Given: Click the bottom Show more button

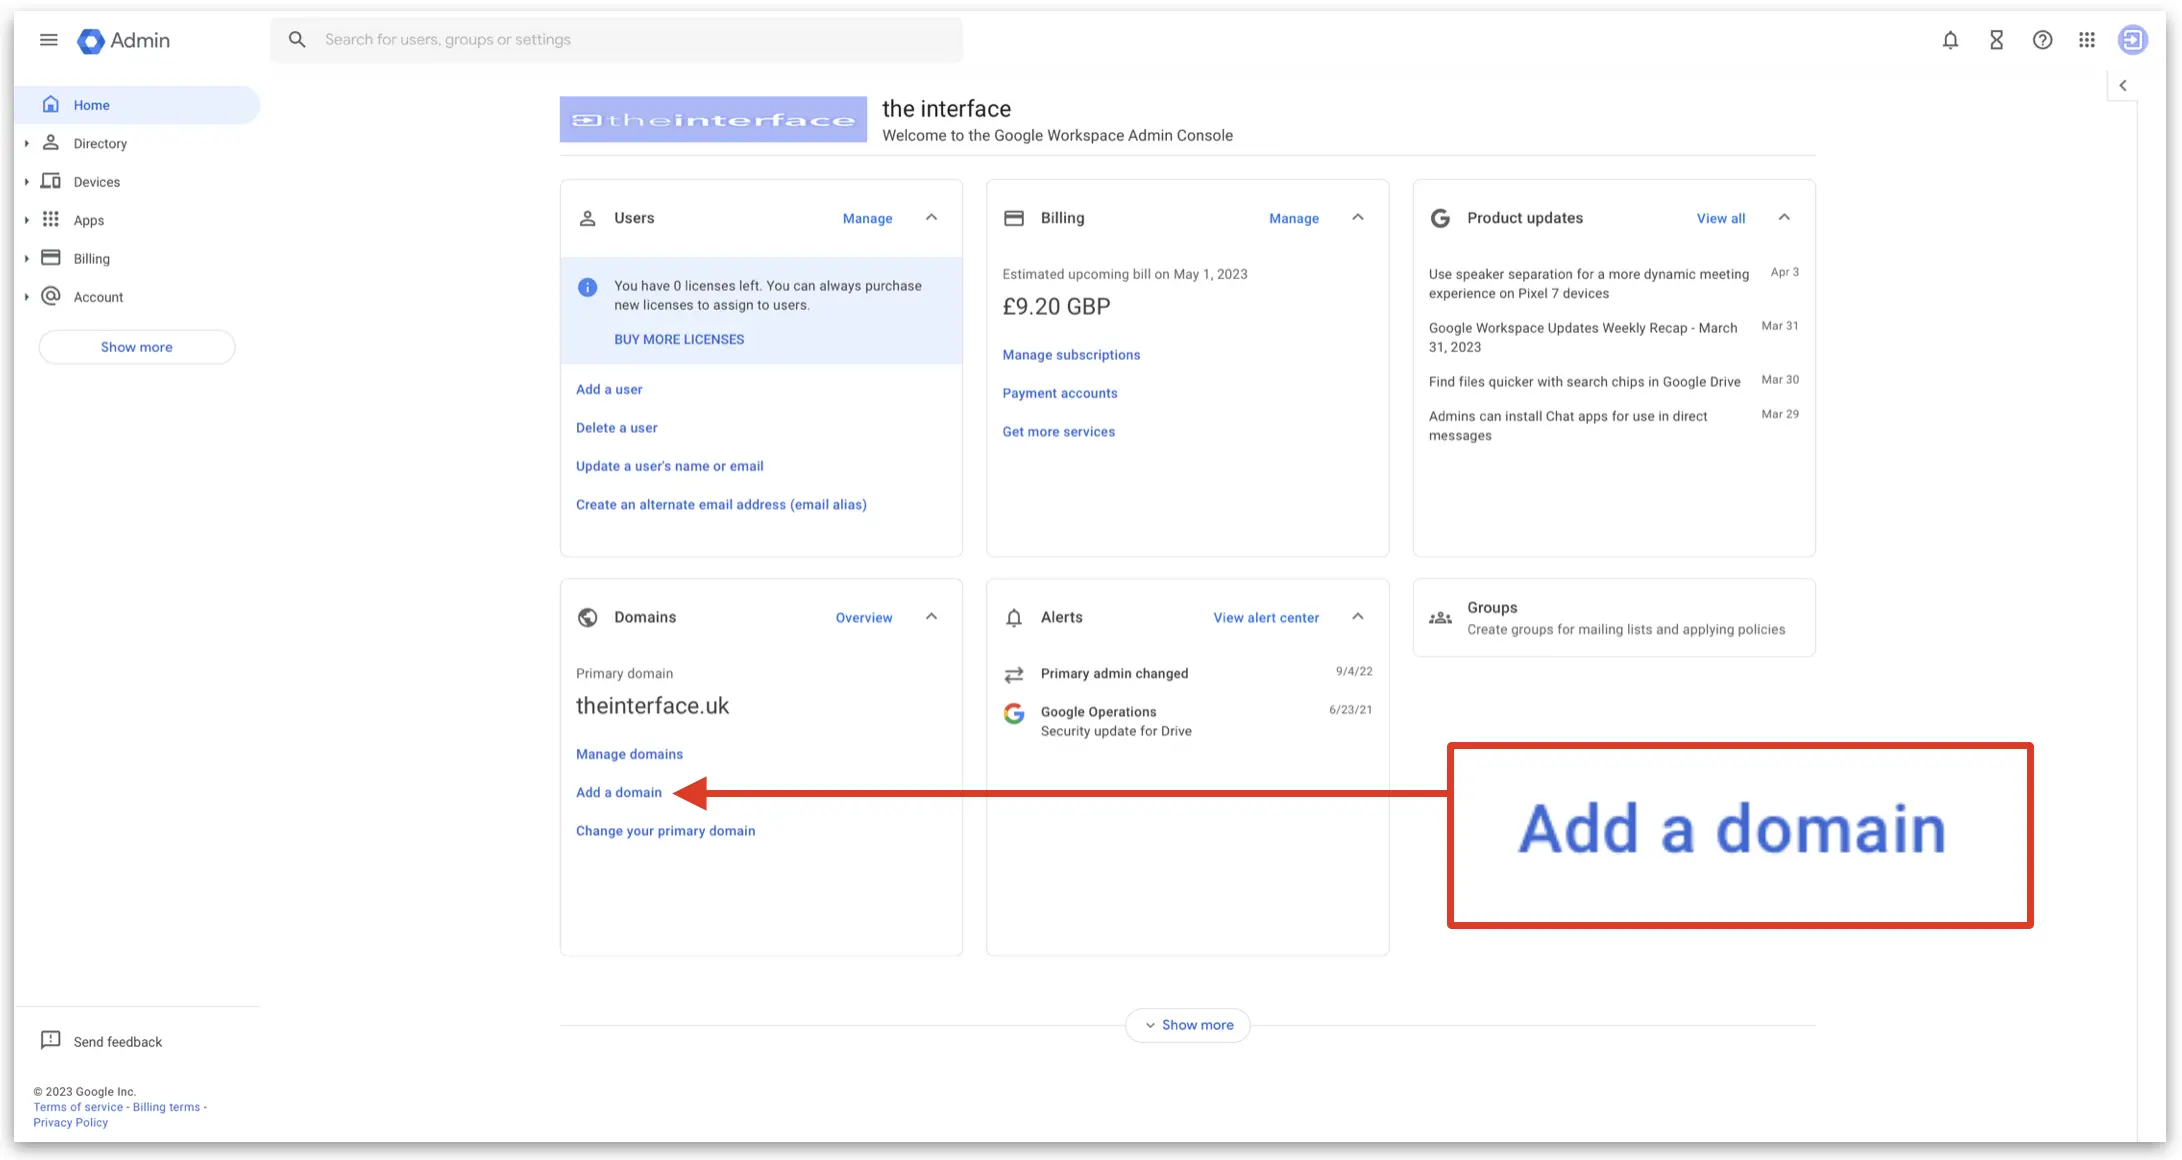Looking at the screenshot, I should [1188, 1025].
